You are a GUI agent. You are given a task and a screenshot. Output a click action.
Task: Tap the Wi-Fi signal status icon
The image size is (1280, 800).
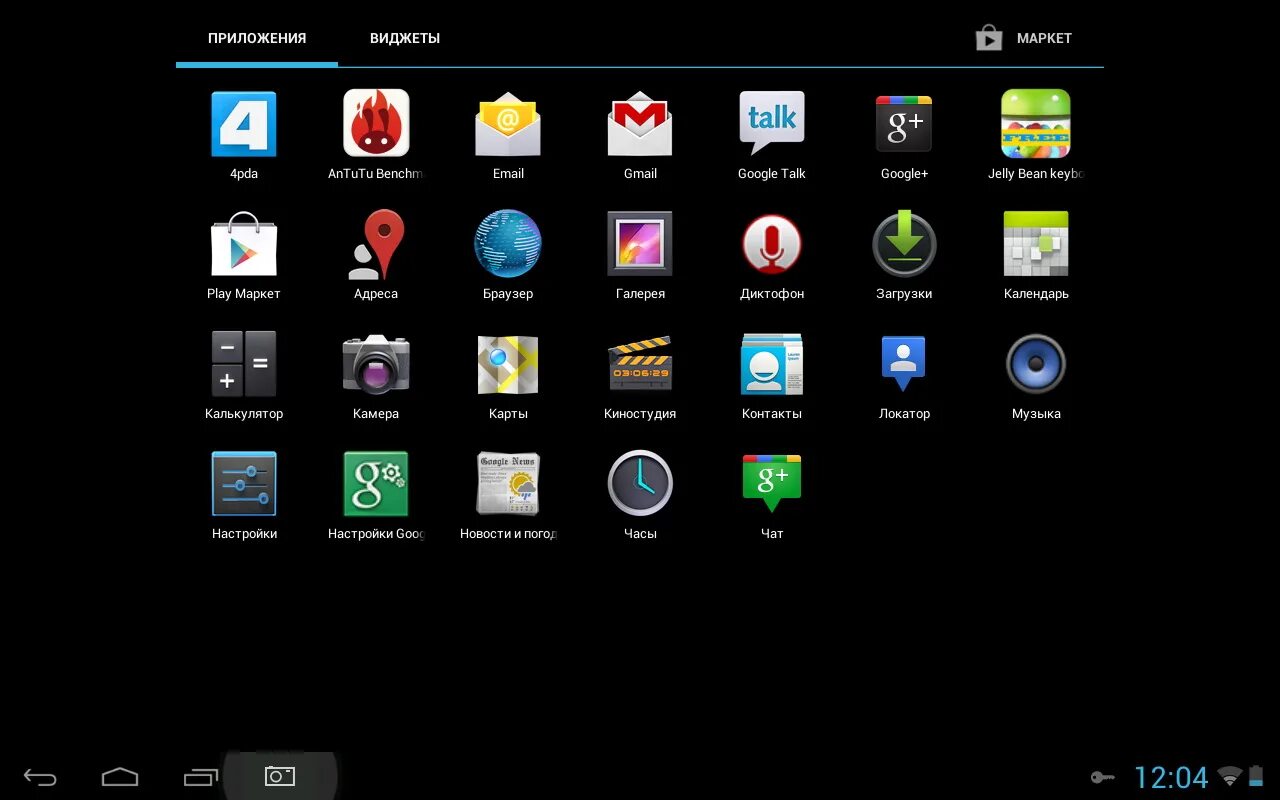[1230, 776]
